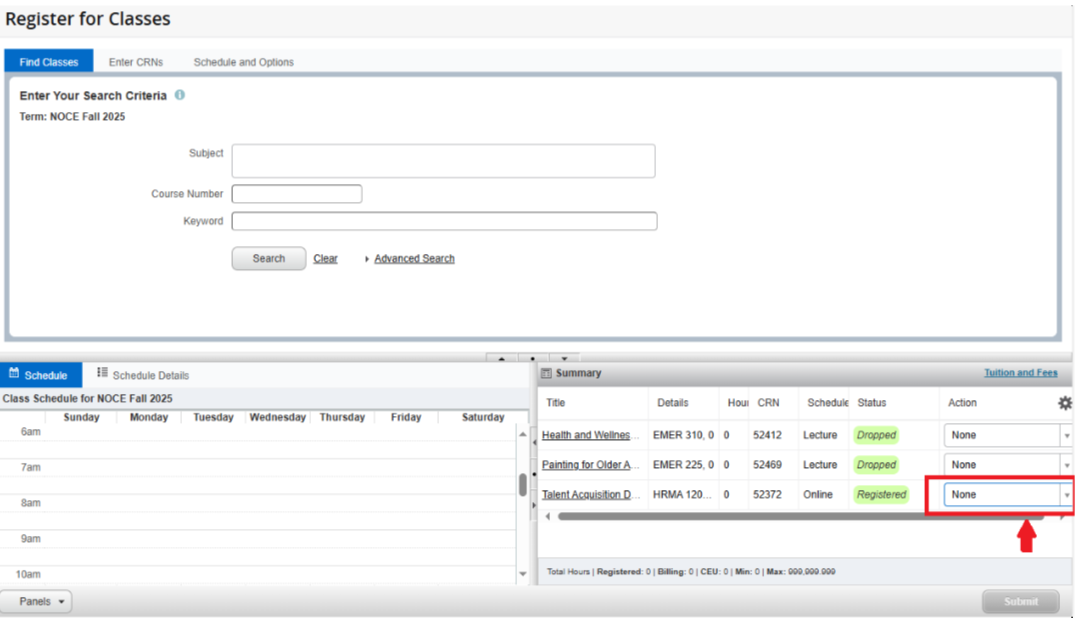Open the Summary column settings gear
The image size is (1075, 618).
click(x=1064, y=403)
